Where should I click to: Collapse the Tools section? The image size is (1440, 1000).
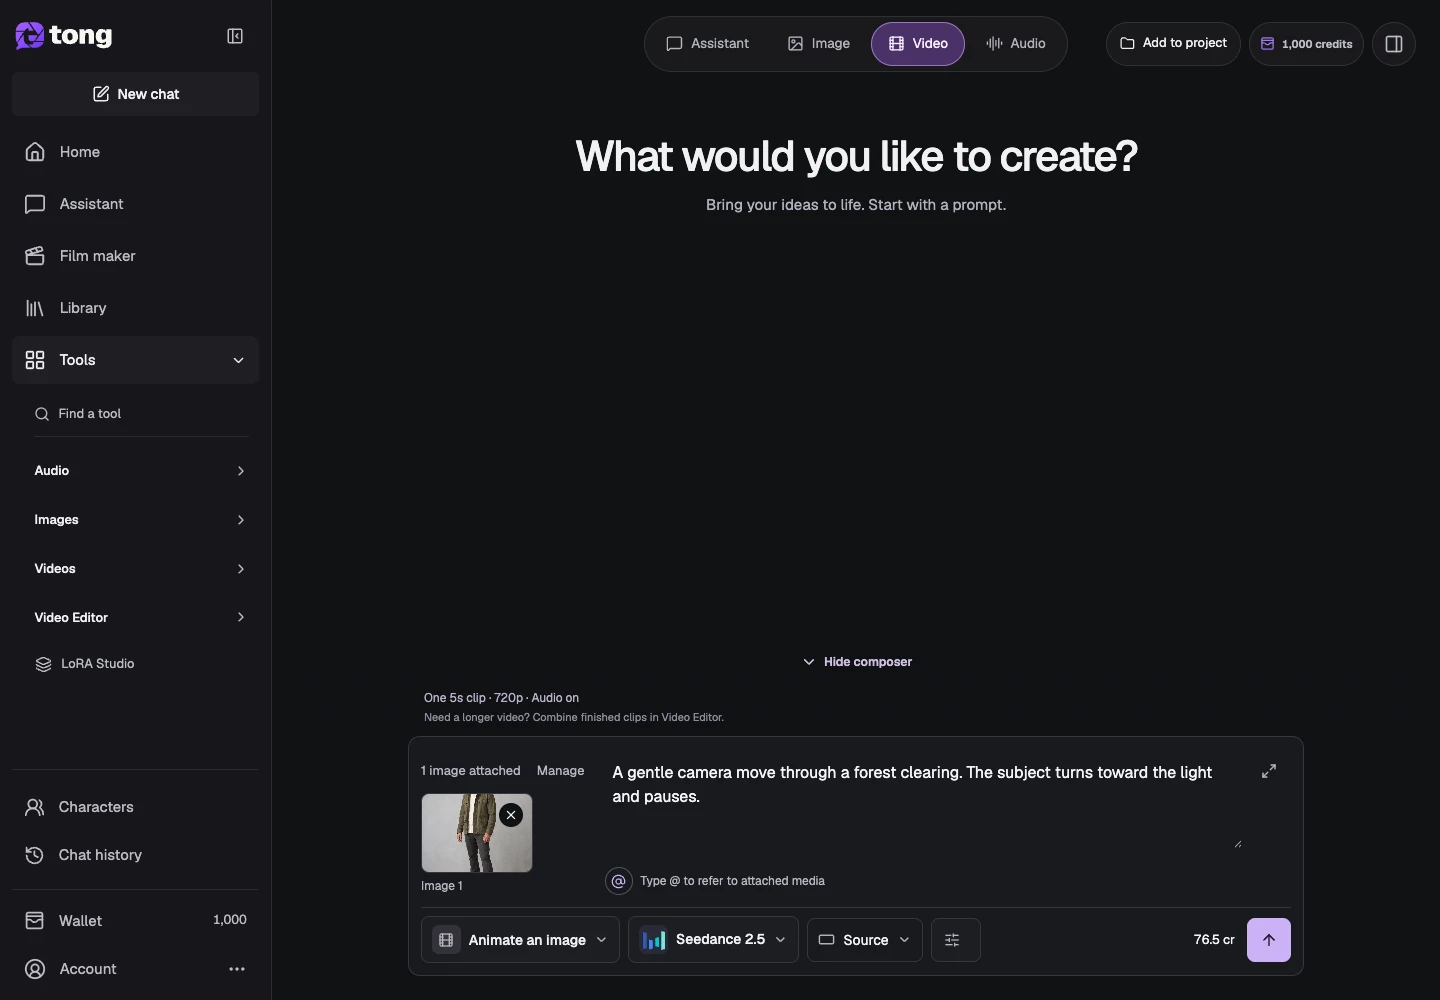click(x=136, y=360)
